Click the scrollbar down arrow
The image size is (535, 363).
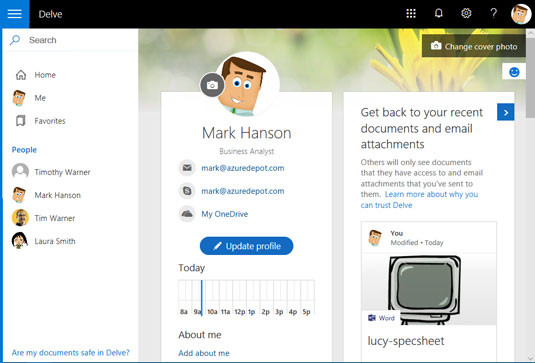531,359
